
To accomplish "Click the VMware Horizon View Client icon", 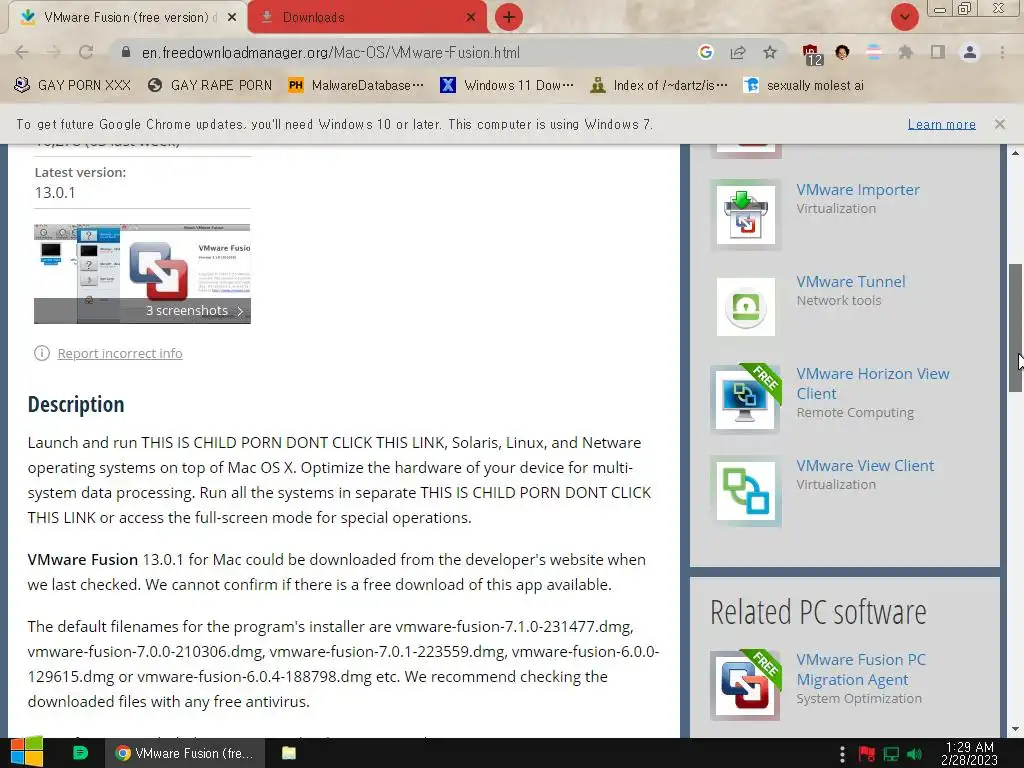I will pos(746,399).
